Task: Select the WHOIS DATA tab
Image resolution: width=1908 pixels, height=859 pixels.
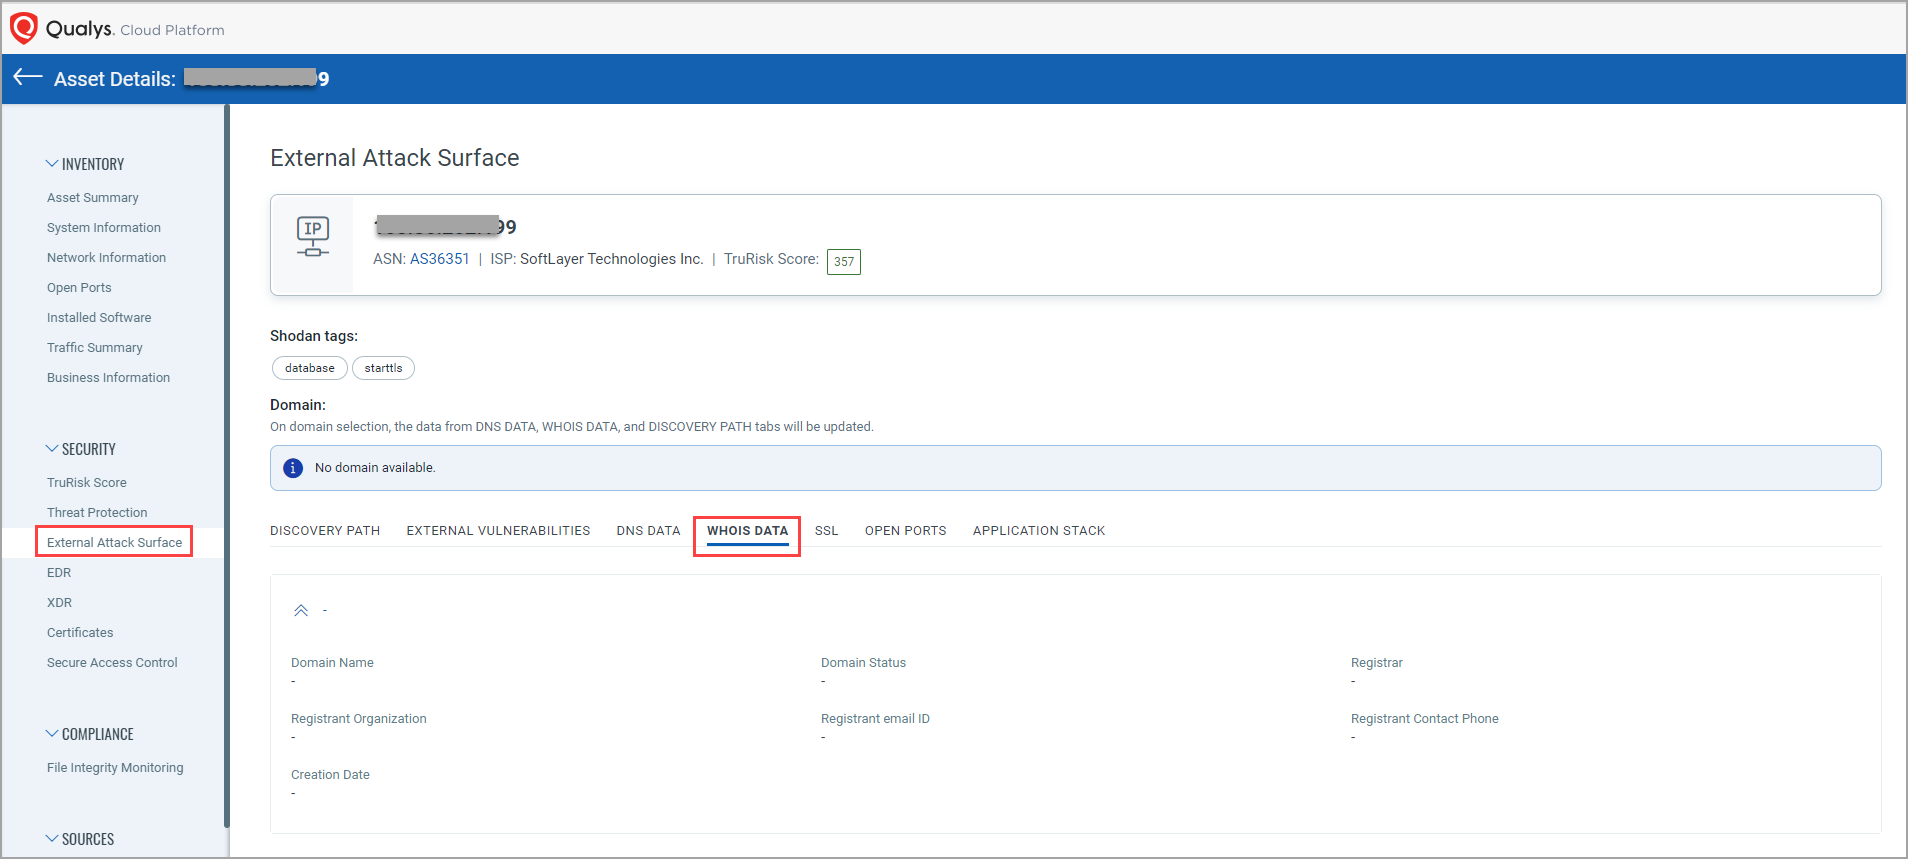Action: click(747, 531)
